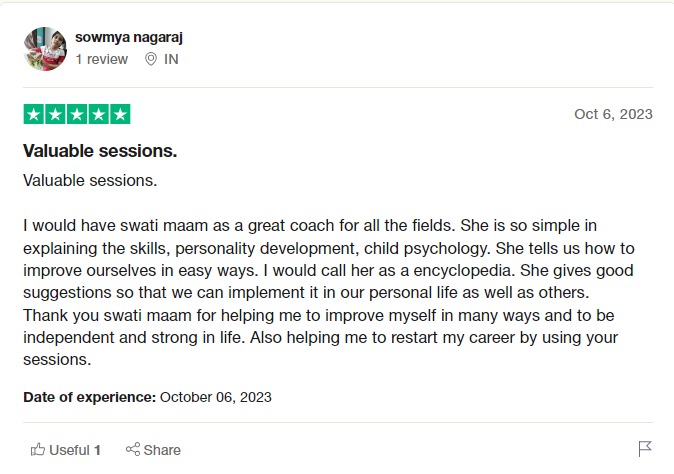Click the third green rating star
This screenshot has height=474, width=674.
(77, 114)
